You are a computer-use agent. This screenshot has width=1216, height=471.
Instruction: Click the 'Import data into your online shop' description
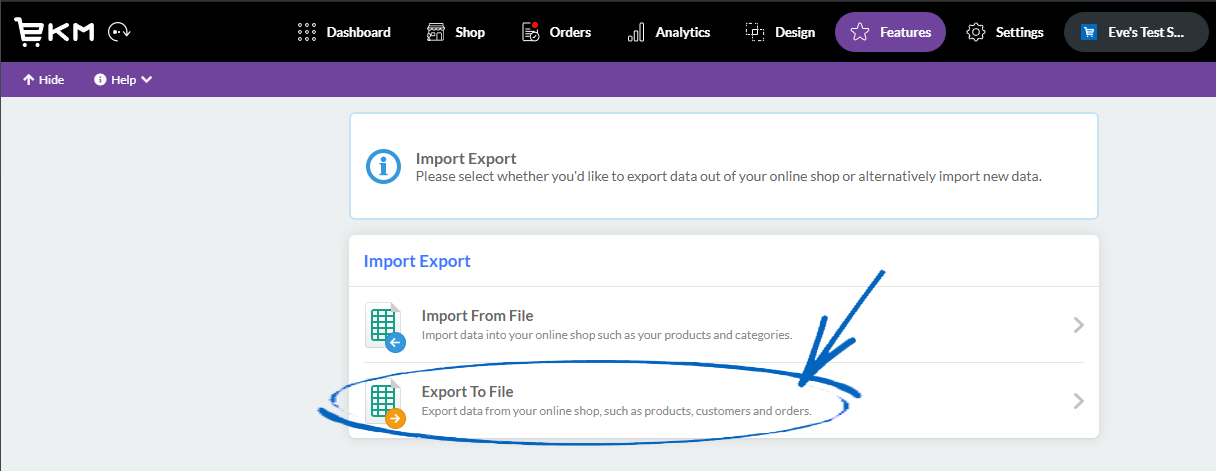point(607,335)
